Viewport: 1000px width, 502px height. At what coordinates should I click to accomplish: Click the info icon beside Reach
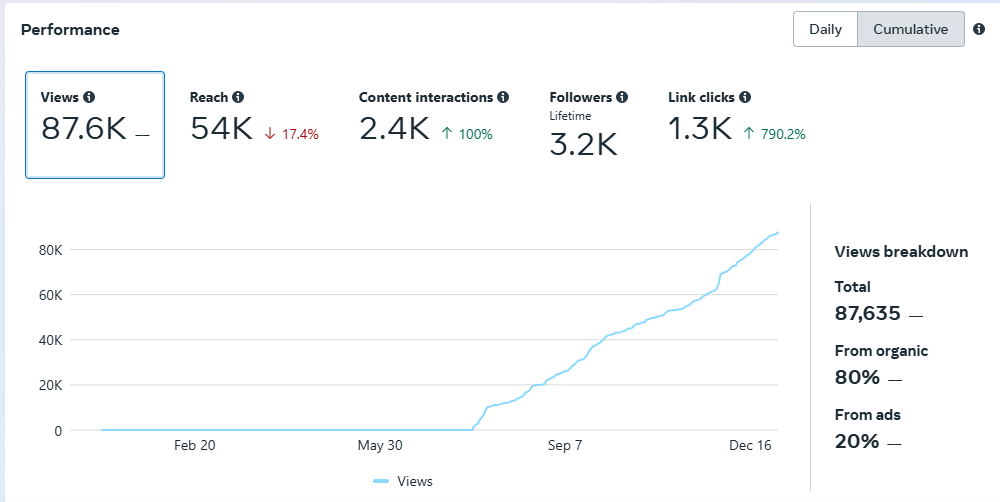click(238, 97)
